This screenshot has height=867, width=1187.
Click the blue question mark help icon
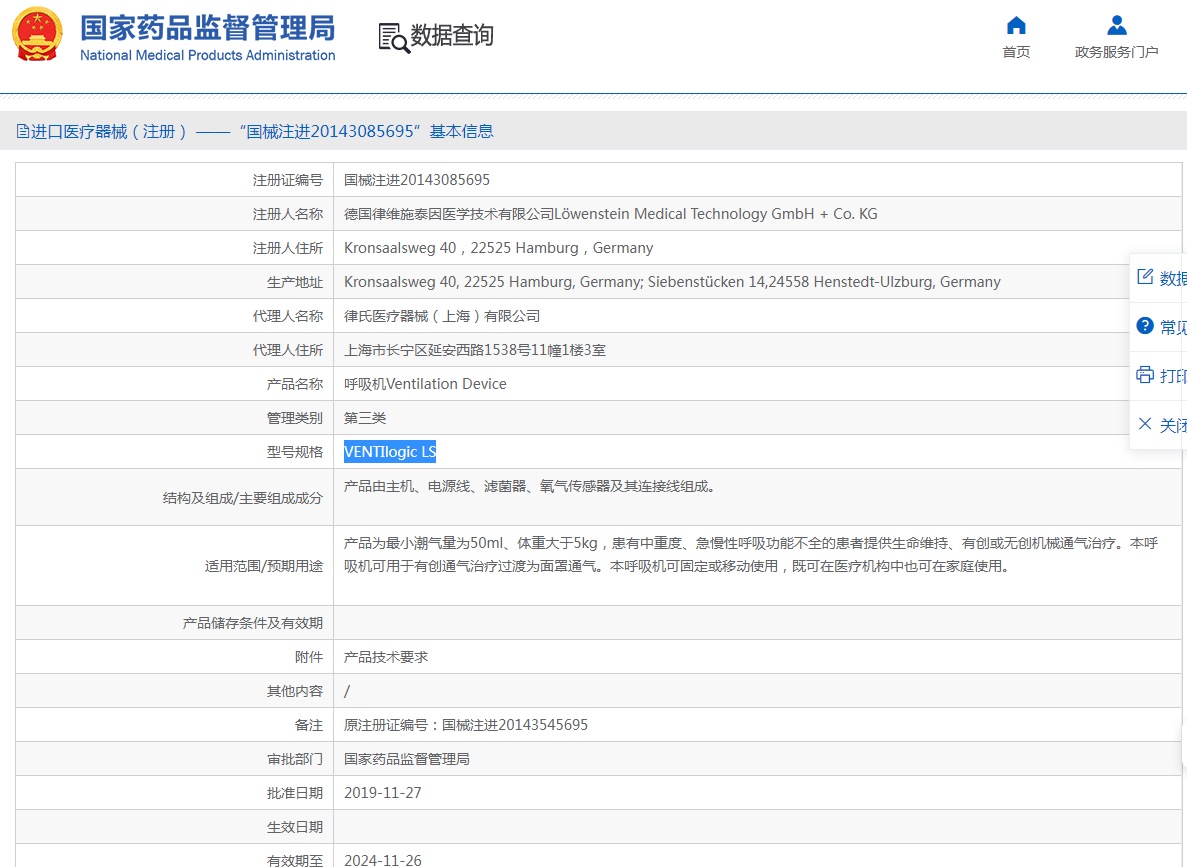click(1145, 326)
